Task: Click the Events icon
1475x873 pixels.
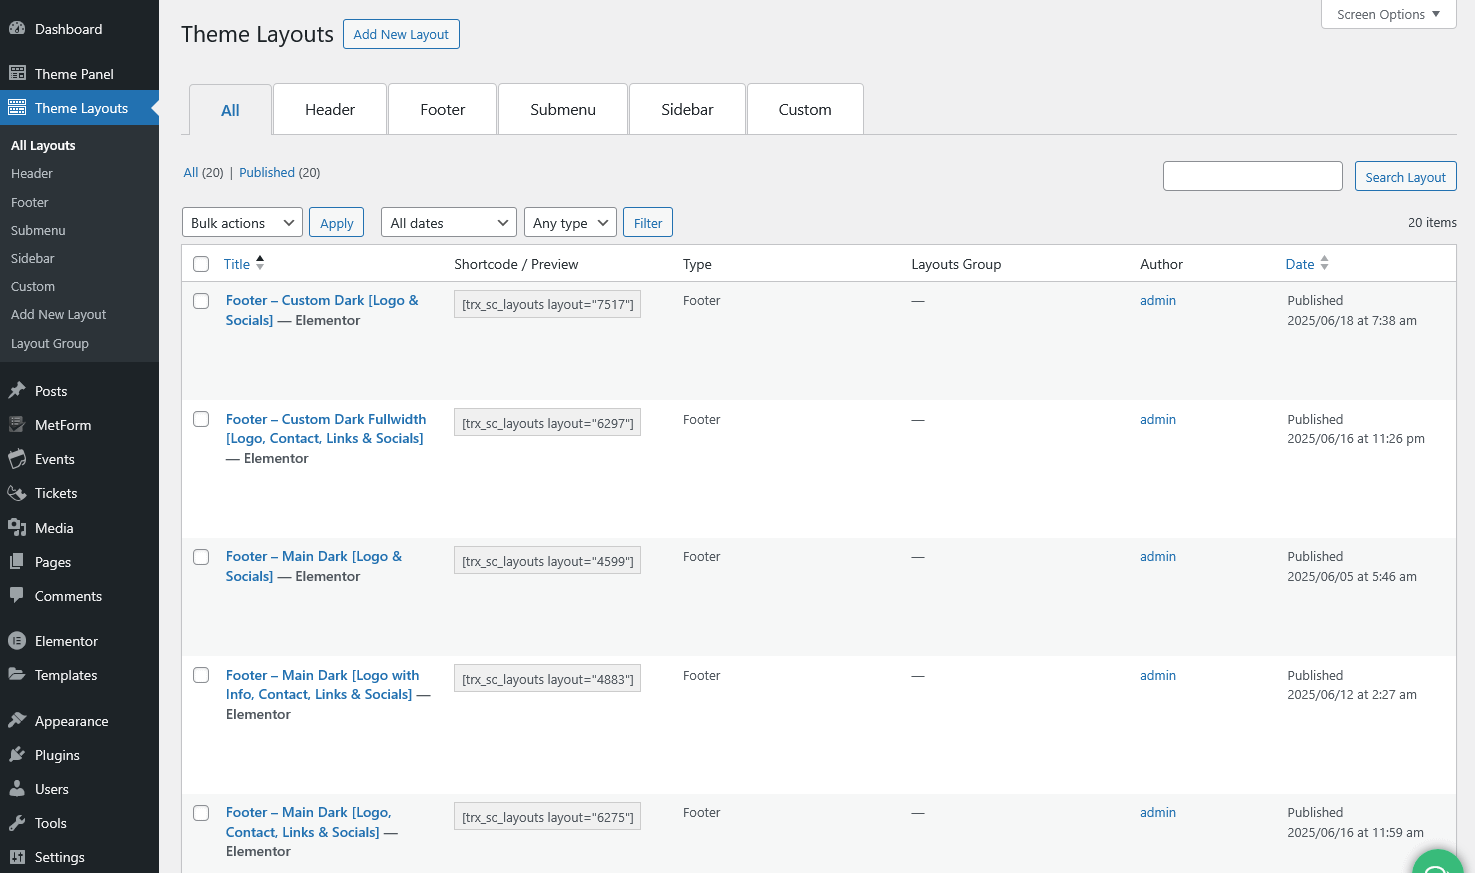Action: coord(17,459)
